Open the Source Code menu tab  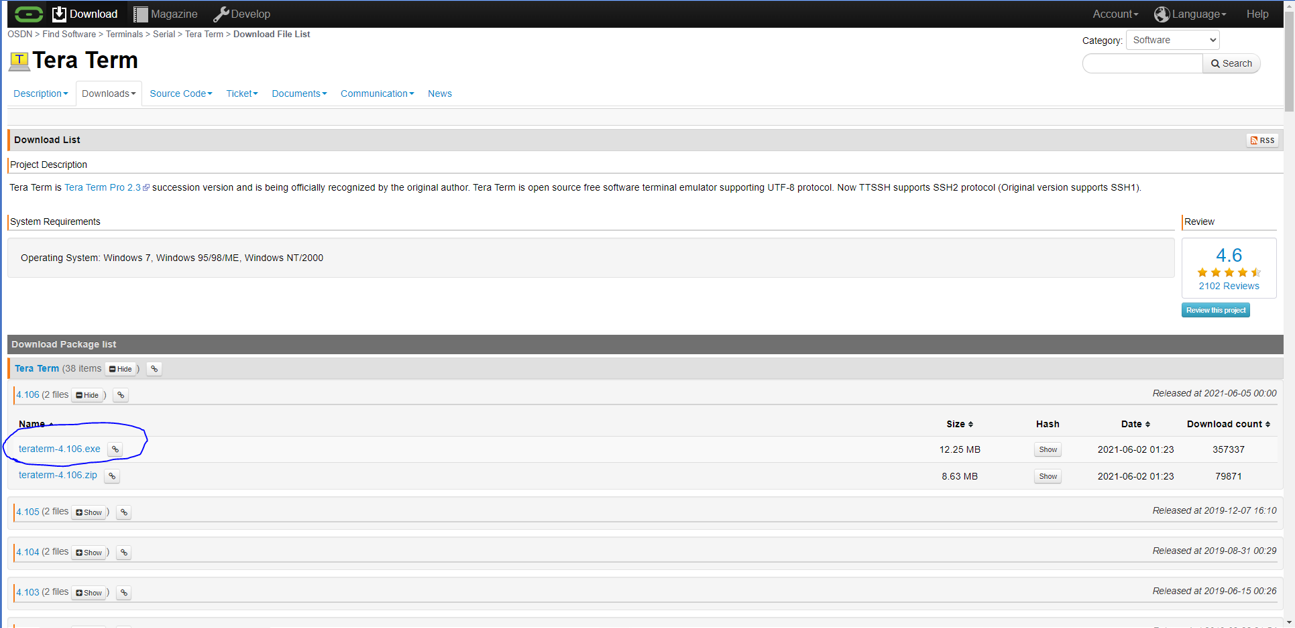tap(180, 94)
